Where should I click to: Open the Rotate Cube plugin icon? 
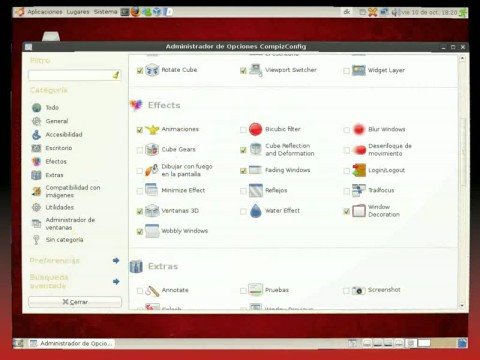(152, 70)
